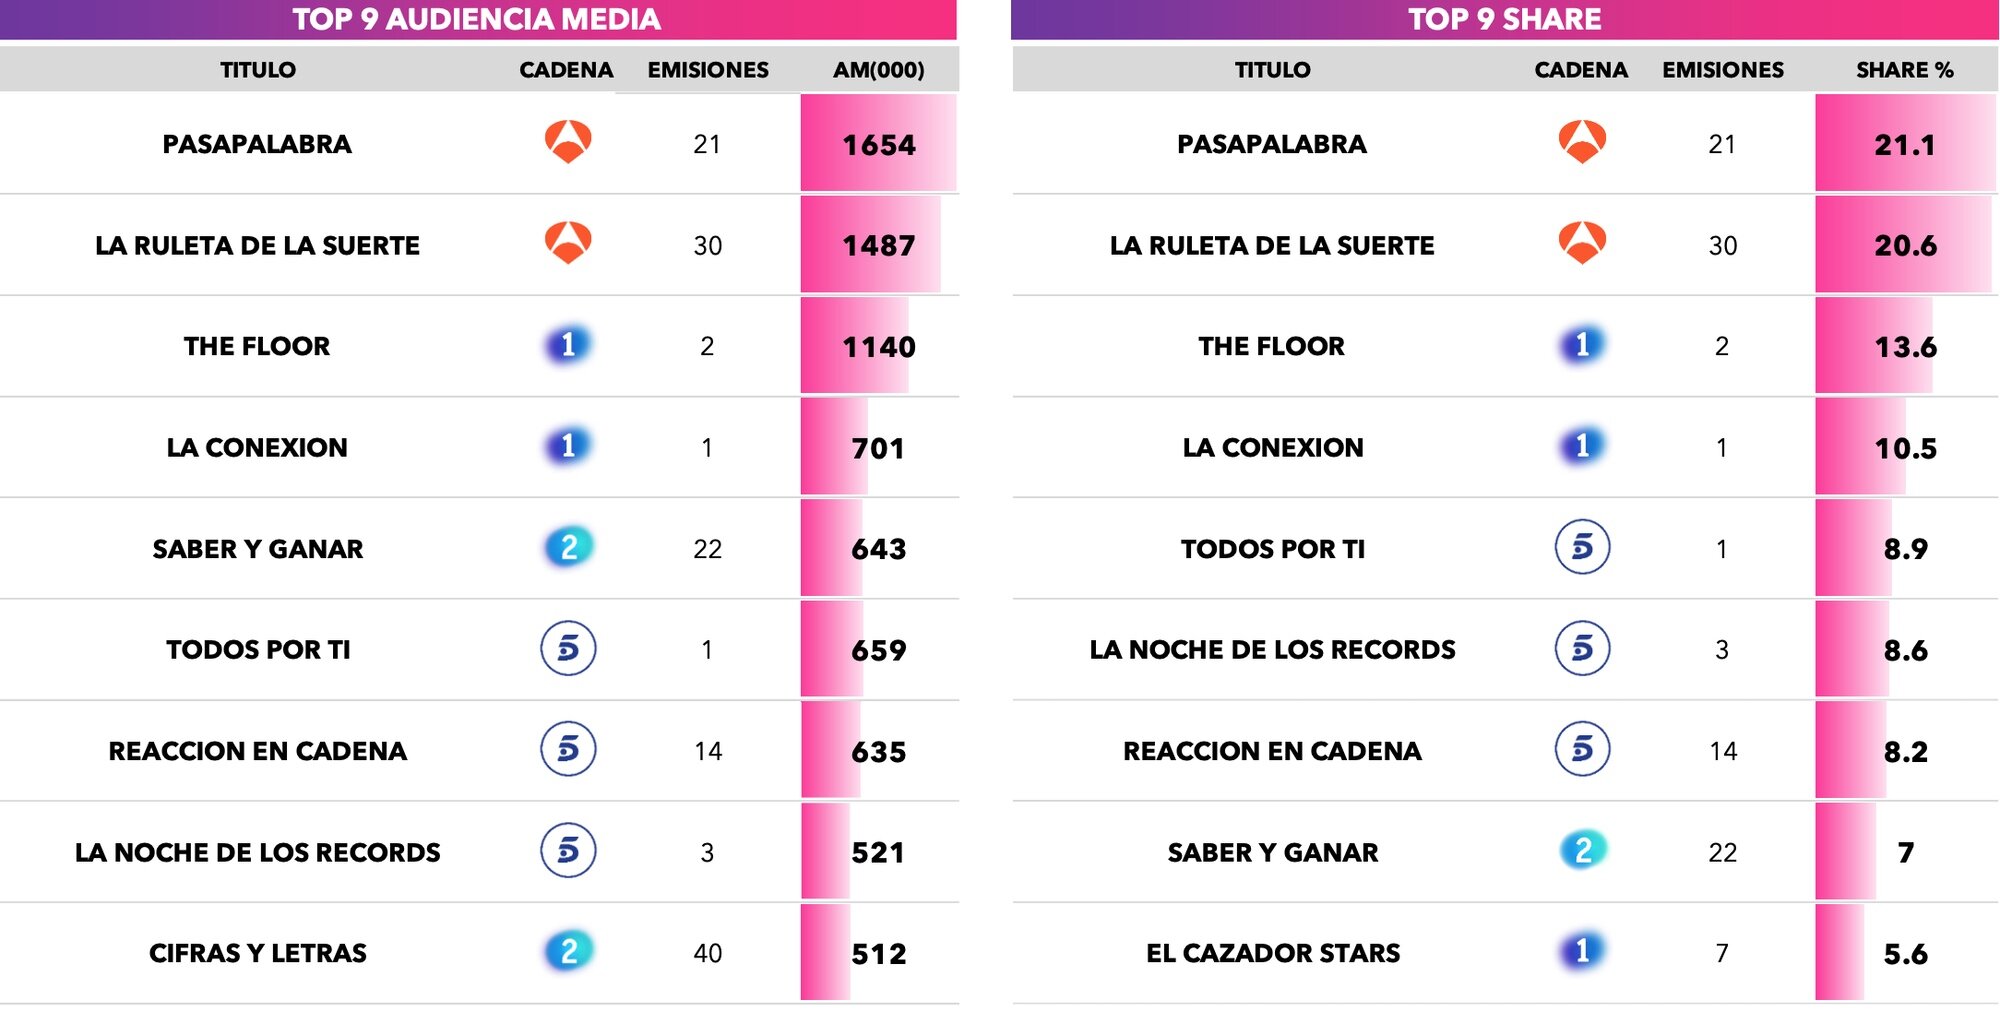
Task: Select La 2 logo for Saber y Ganar in audience table
Action: click(x=569, y=547)
